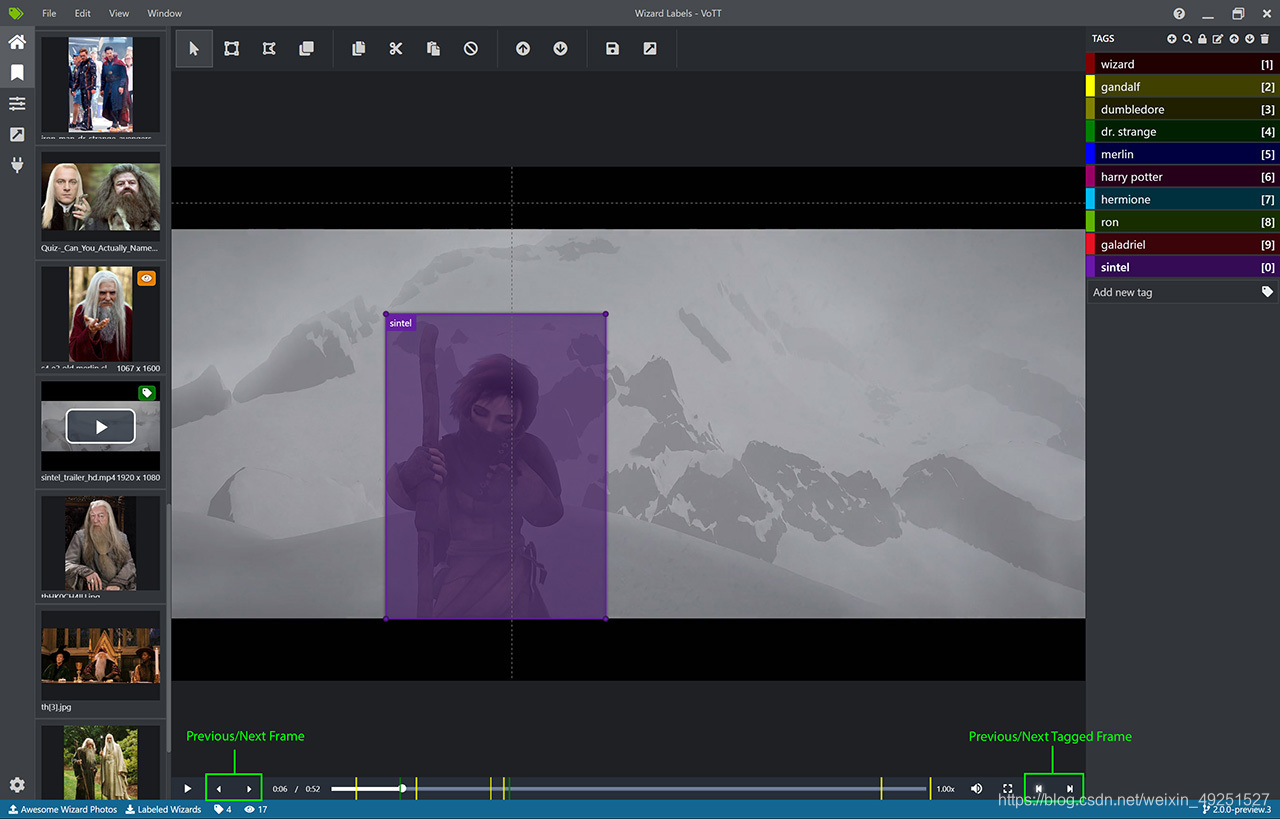Toggle fullscreen video mode
1280x819 pixels.
[x=1008, y=789]
